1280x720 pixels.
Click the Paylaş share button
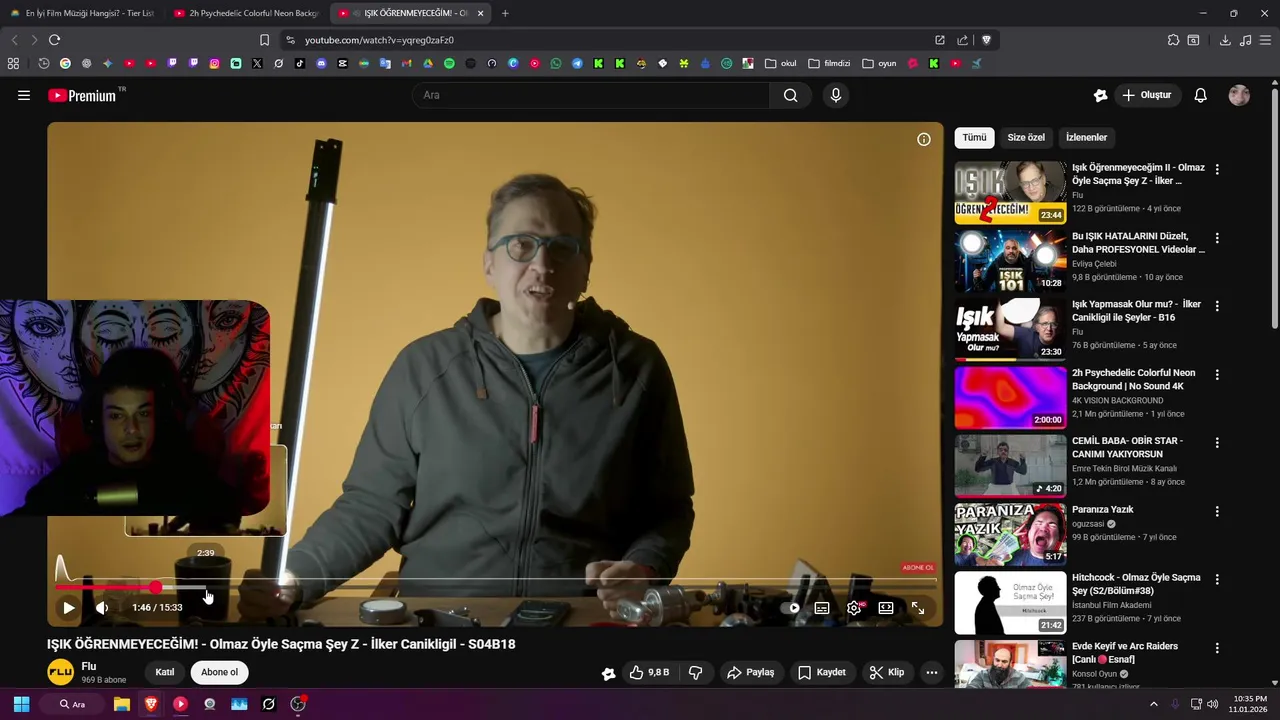[750, 672]
